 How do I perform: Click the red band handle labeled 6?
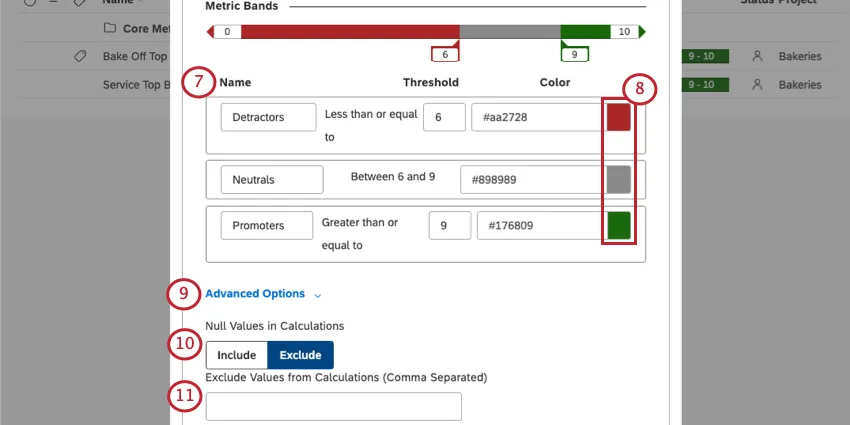tap(445, 54)
